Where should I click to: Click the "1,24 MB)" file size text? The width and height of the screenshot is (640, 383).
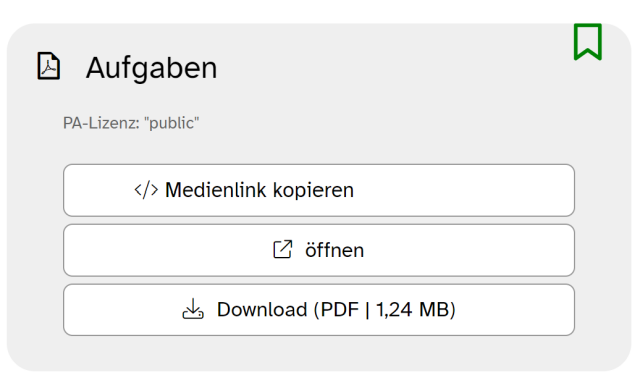[x=415, y=310]
